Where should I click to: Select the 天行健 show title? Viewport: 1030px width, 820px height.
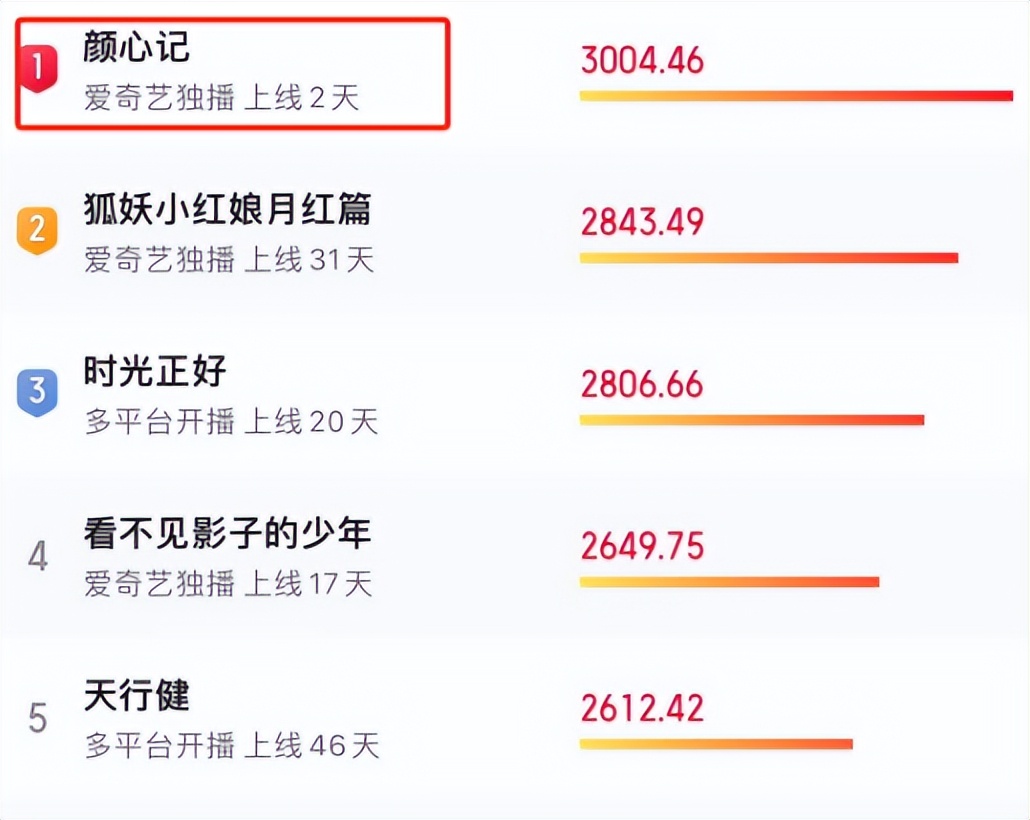pos(137,695)
